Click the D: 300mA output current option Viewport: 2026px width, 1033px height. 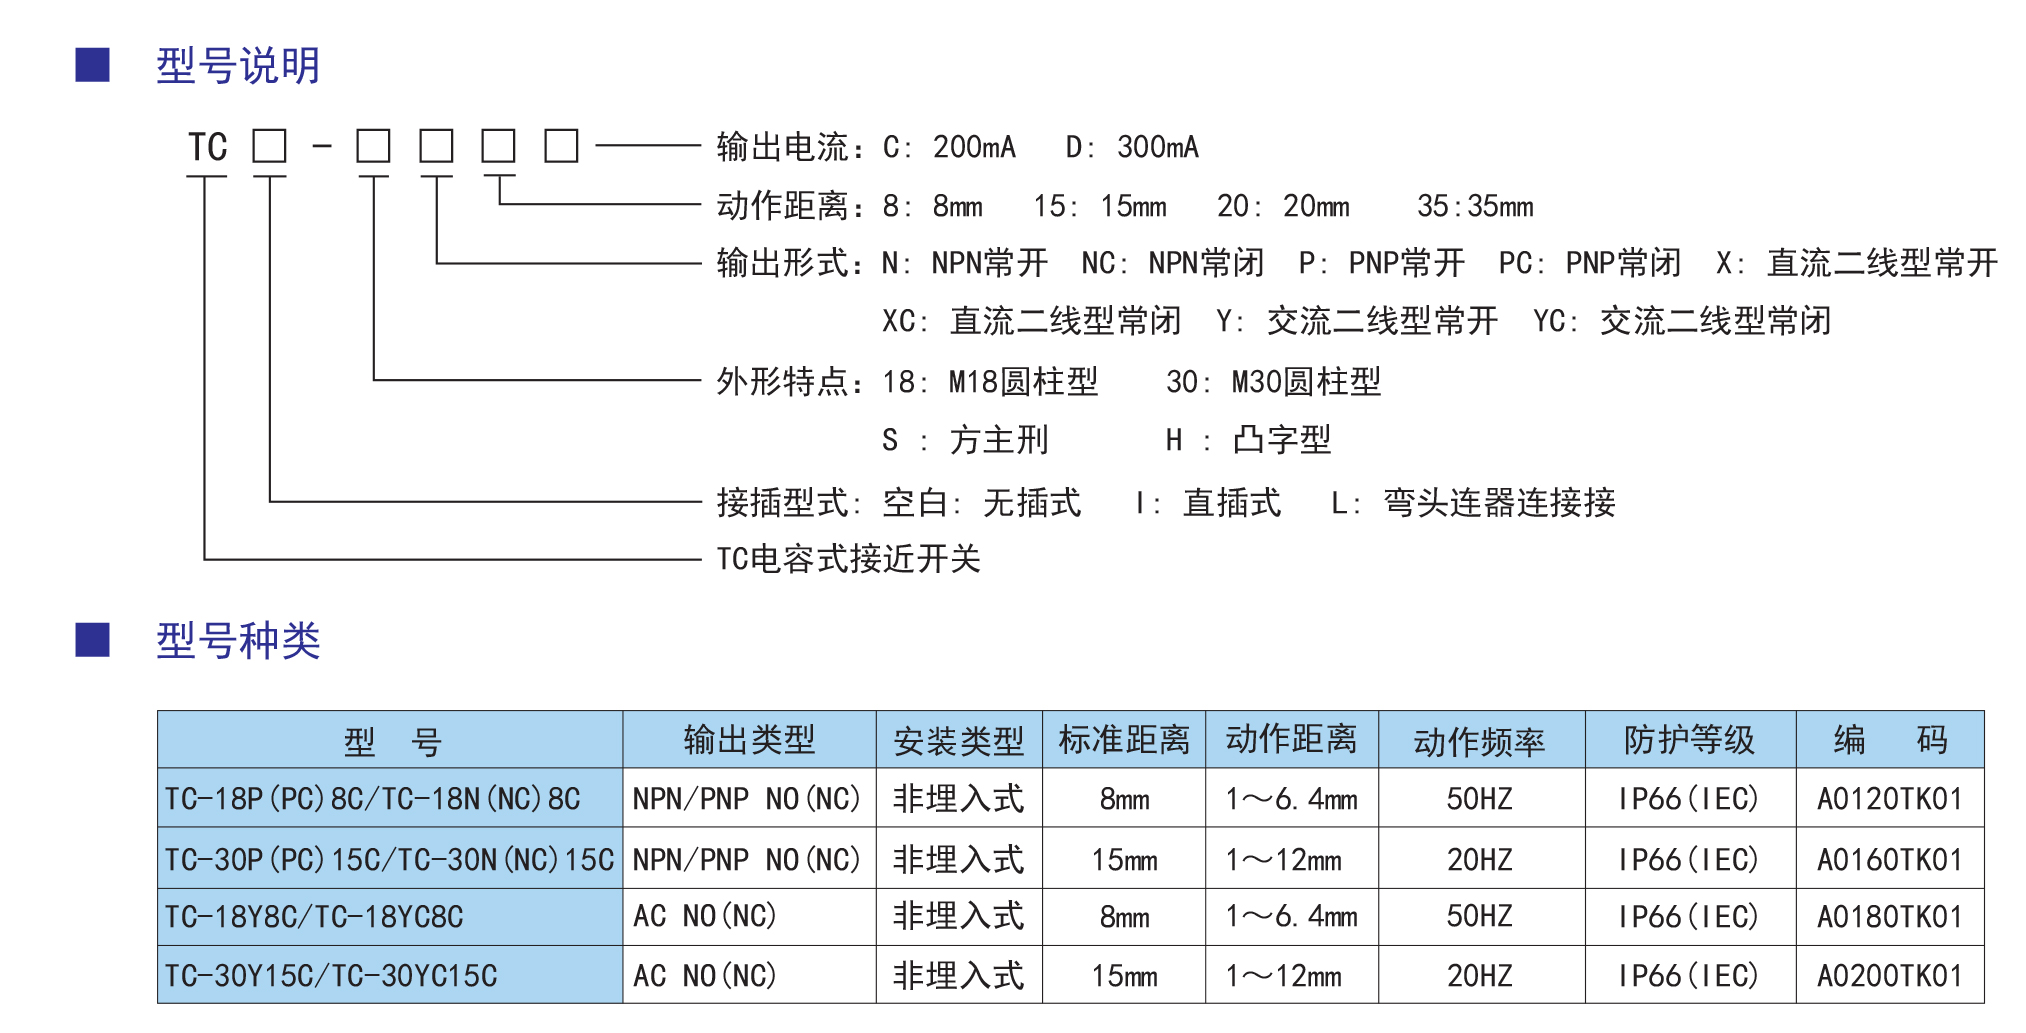click(x=1132, y=147)
